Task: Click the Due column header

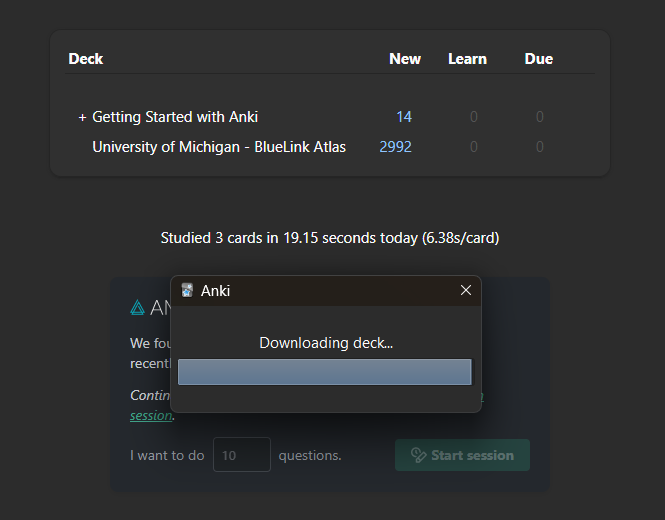Action: point(538,59)
